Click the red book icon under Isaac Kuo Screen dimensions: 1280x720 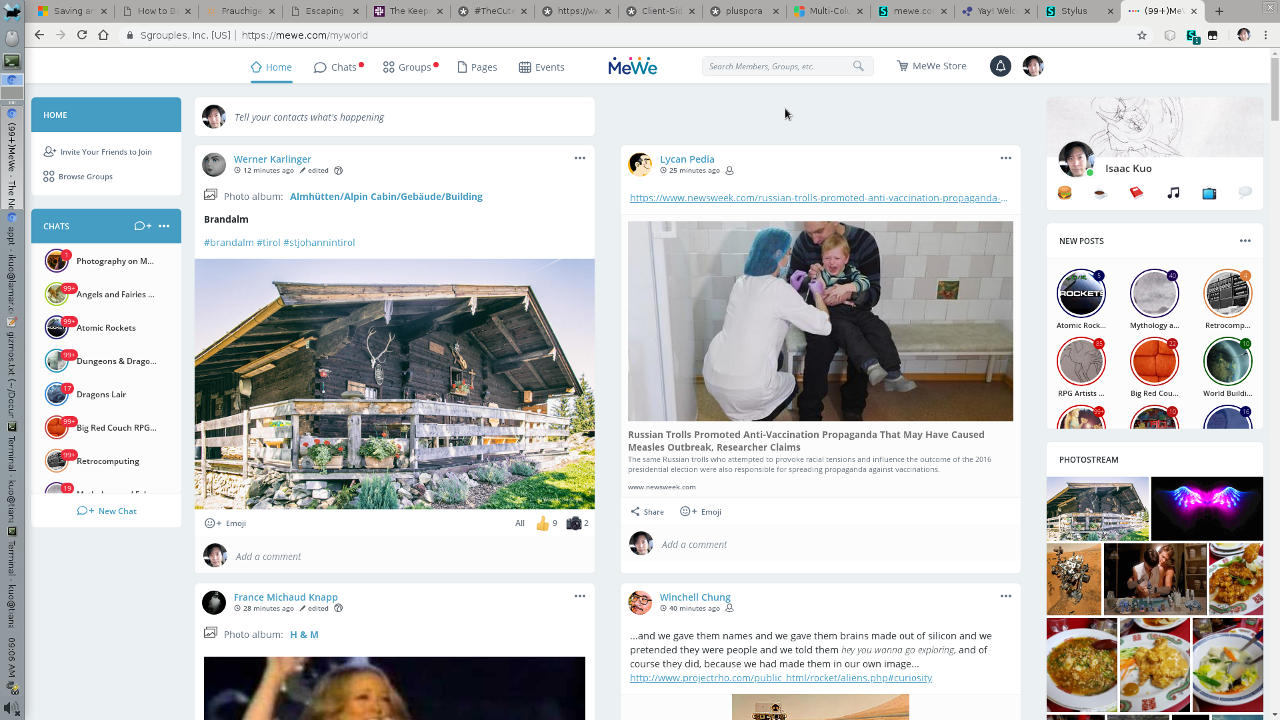(1136, 192)
